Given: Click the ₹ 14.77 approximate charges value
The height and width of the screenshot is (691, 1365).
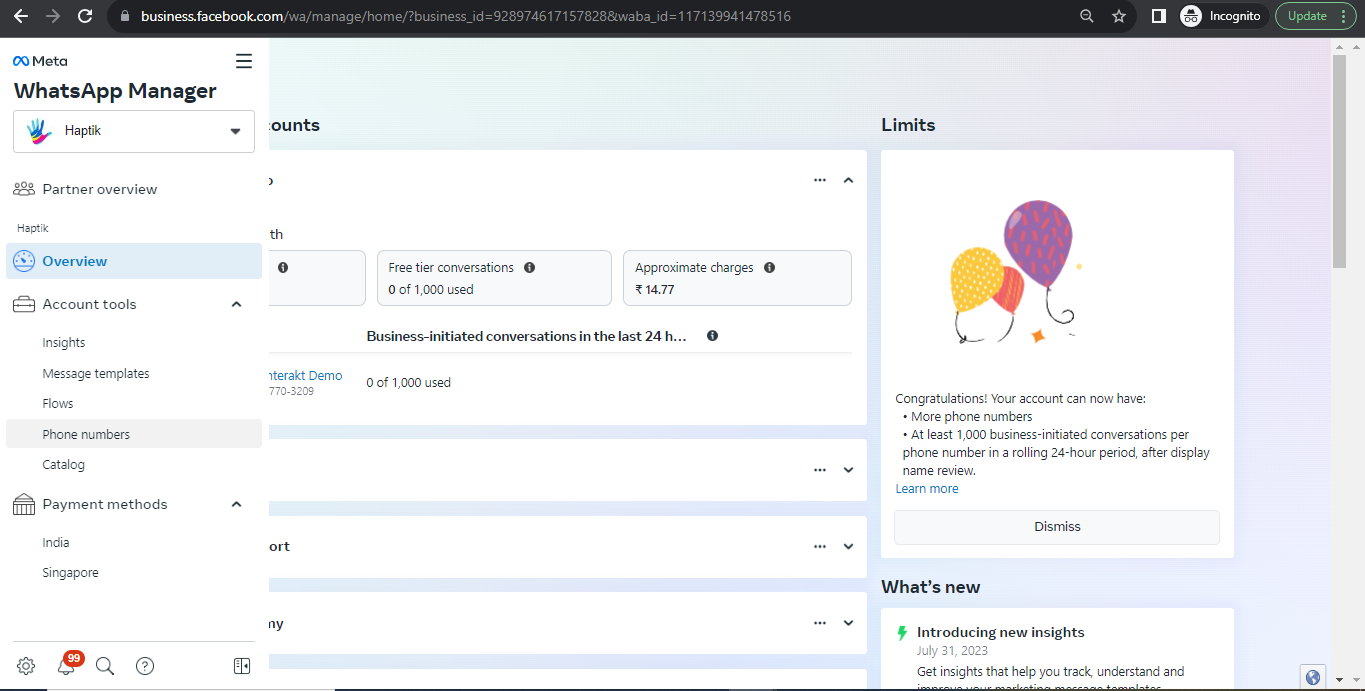Looking at the screenshot, I should pyautogui.click(x=655, y=290).
